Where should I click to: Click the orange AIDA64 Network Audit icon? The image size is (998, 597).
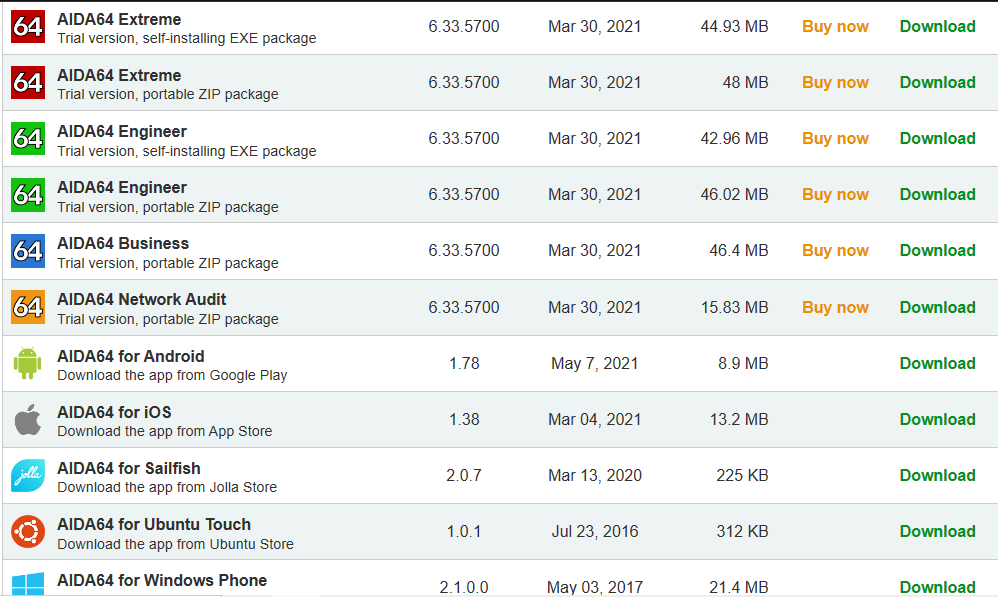coord(28,307)
